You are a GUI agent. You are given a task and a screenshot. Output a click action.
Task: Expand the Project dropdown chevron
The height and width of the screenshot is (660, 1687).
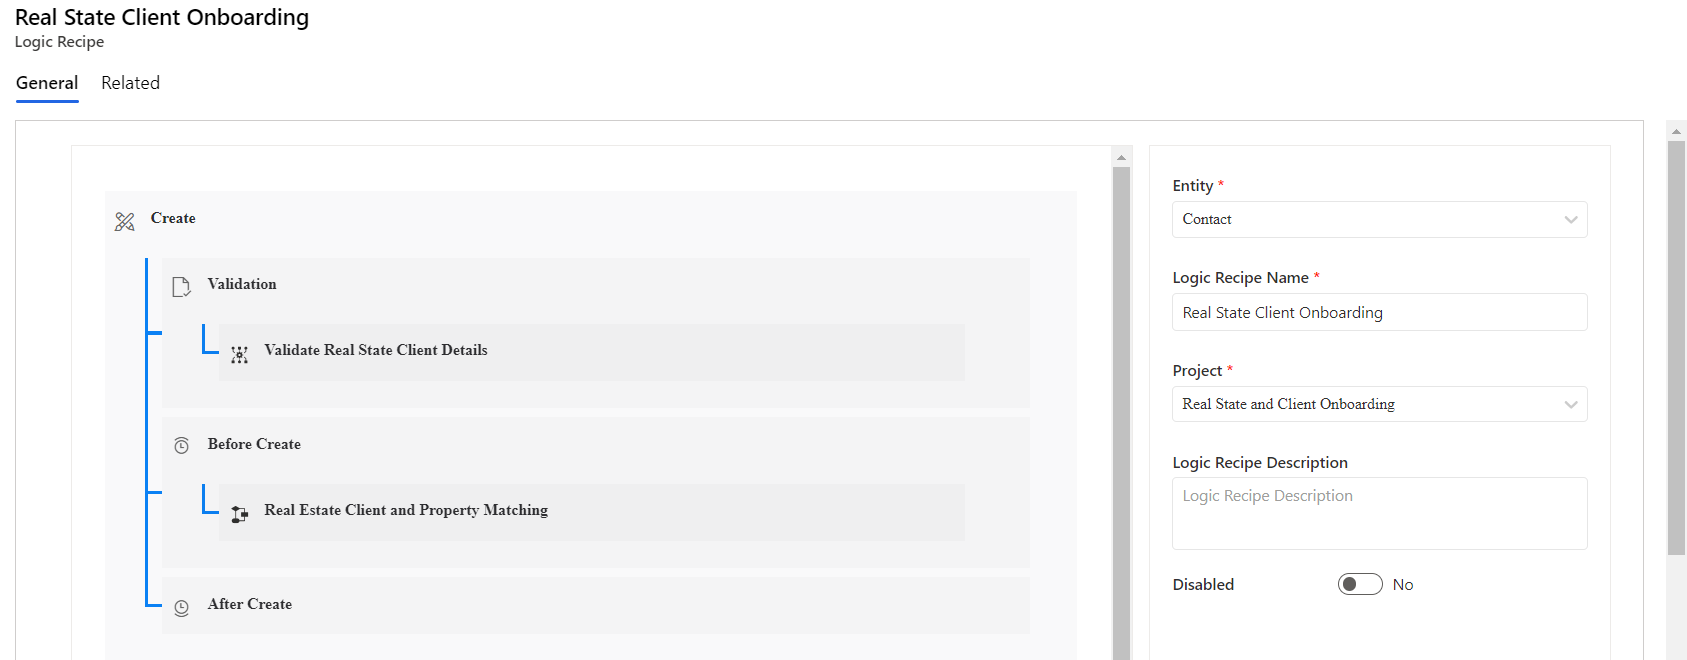1570,405
